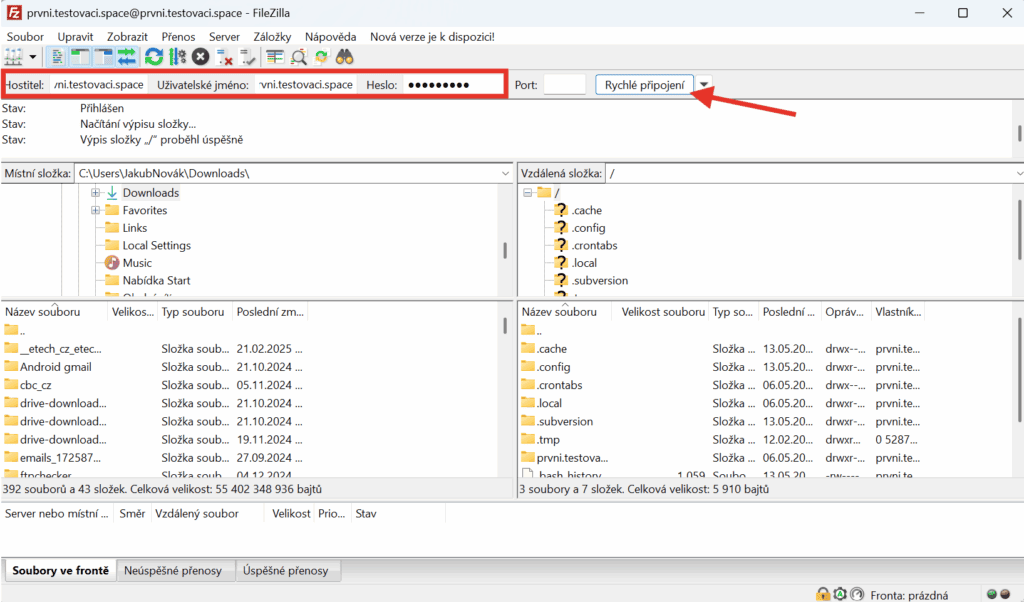
Task: Sort remote files by Opráv... column
Action: tap(844, 312)
